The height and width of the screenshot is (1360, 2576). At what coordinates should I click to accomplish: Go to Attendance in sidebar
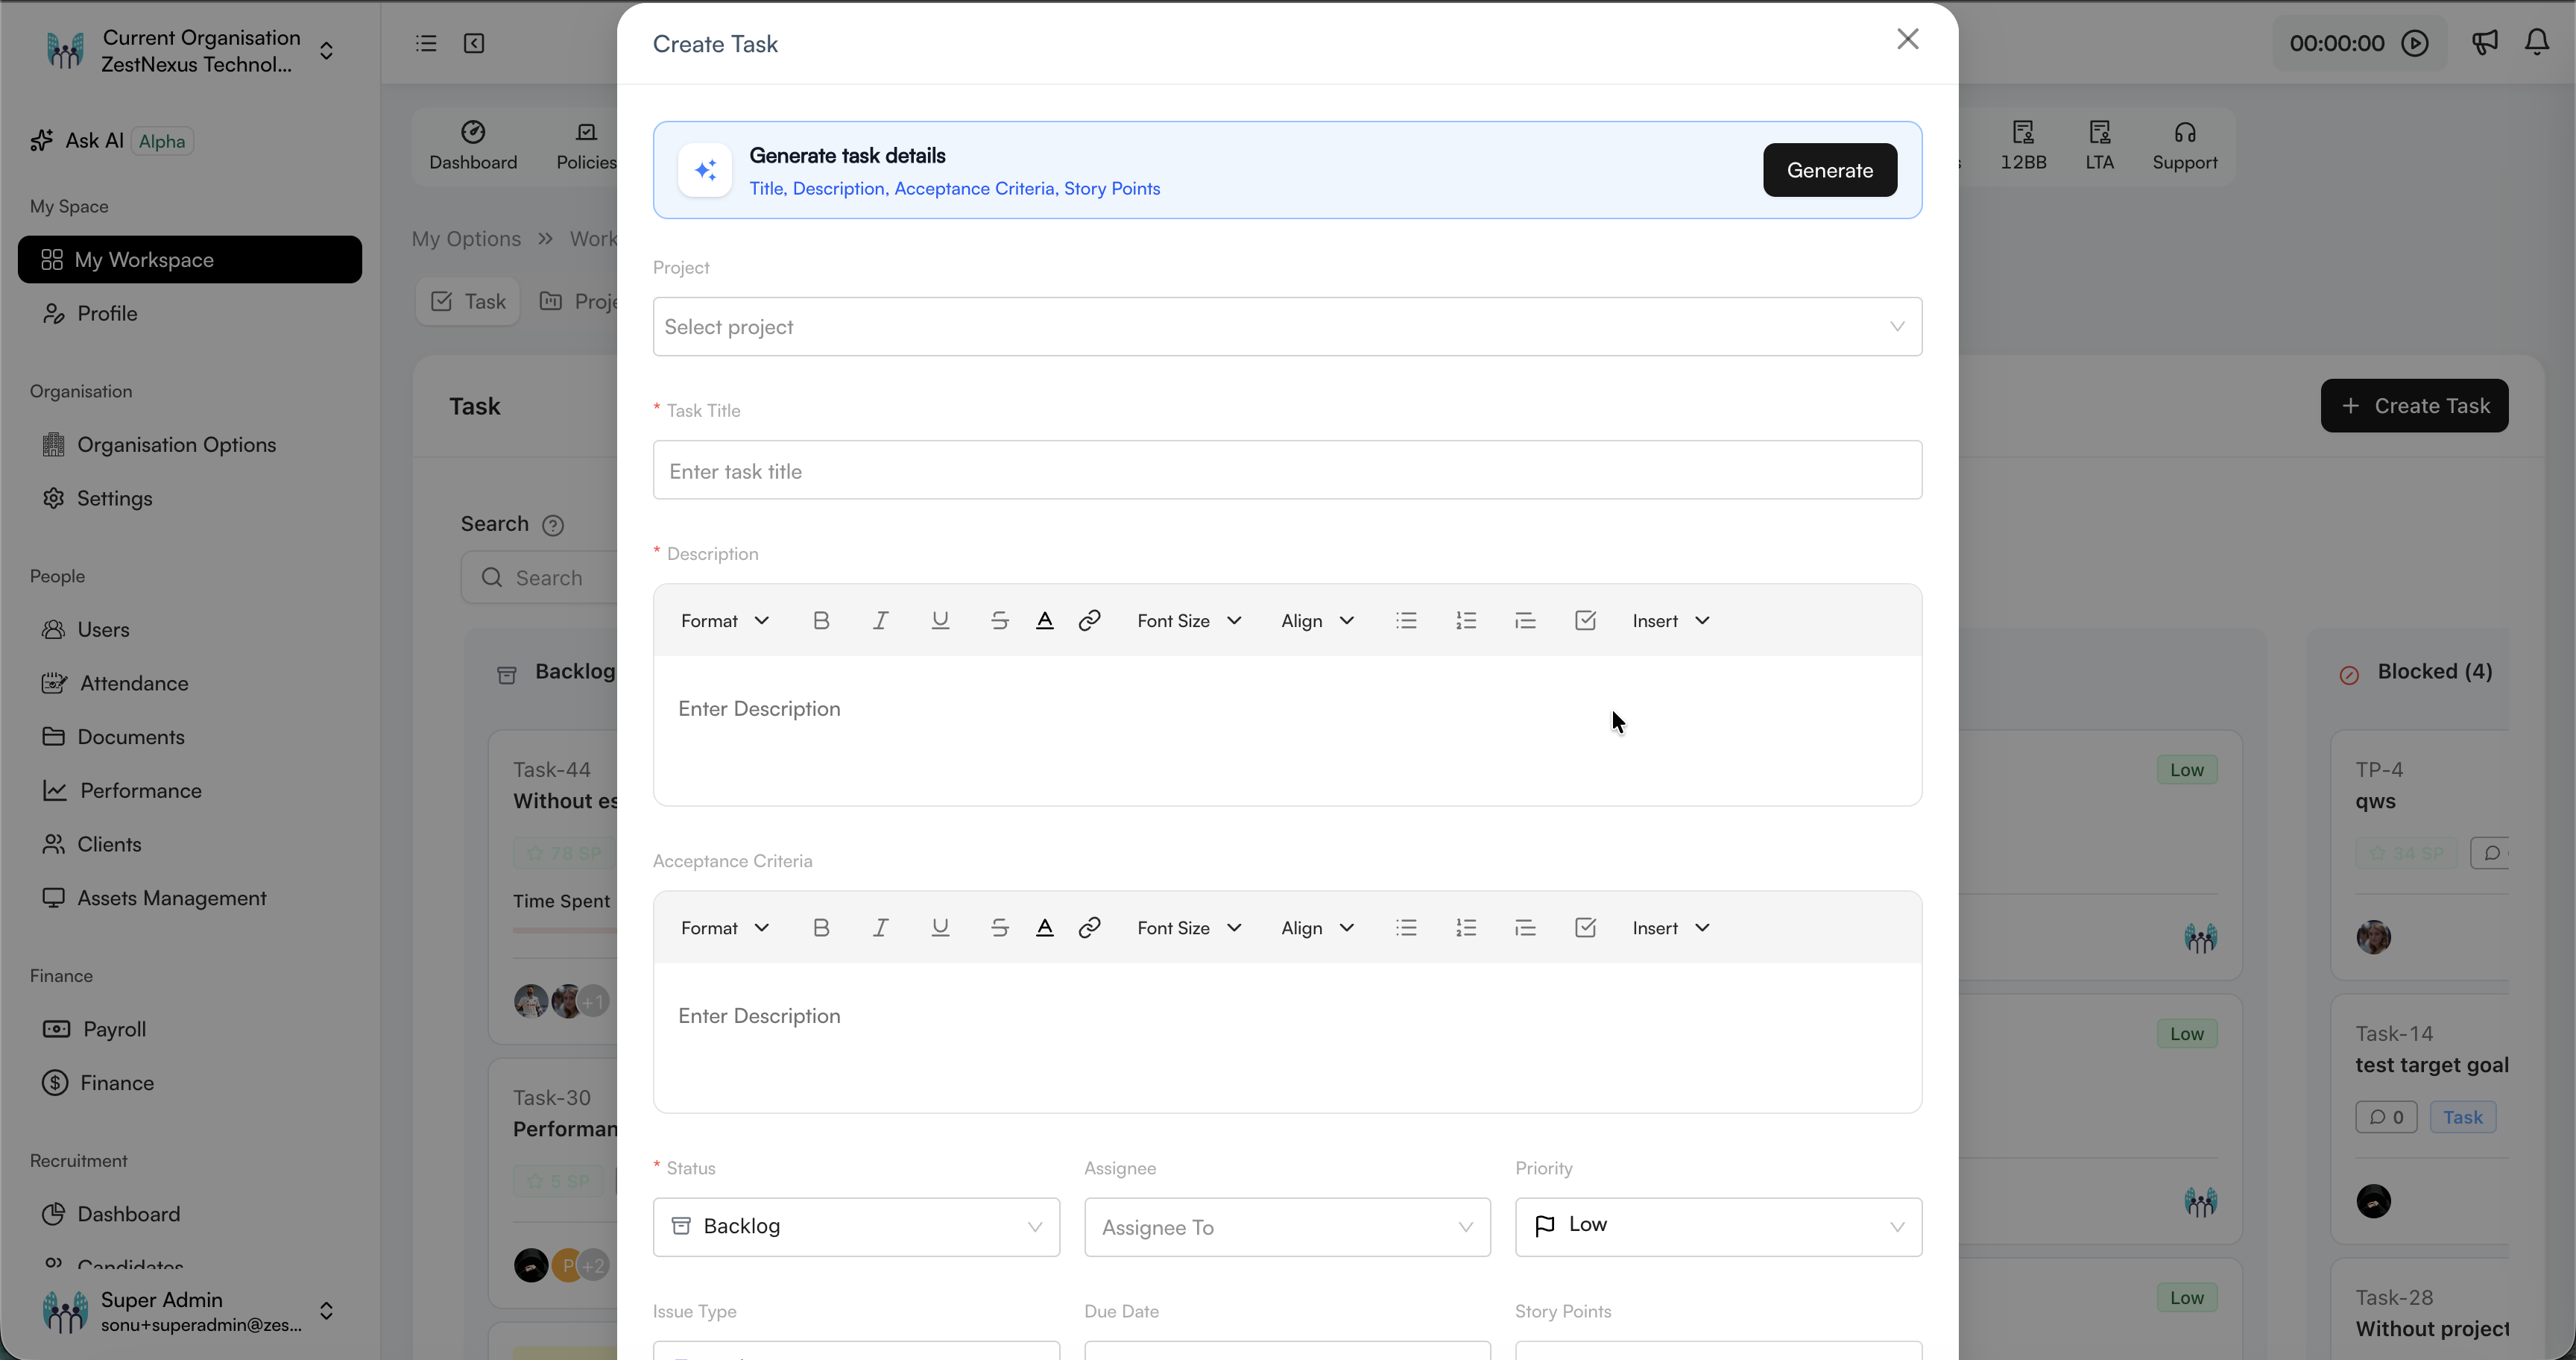[134, 683]
